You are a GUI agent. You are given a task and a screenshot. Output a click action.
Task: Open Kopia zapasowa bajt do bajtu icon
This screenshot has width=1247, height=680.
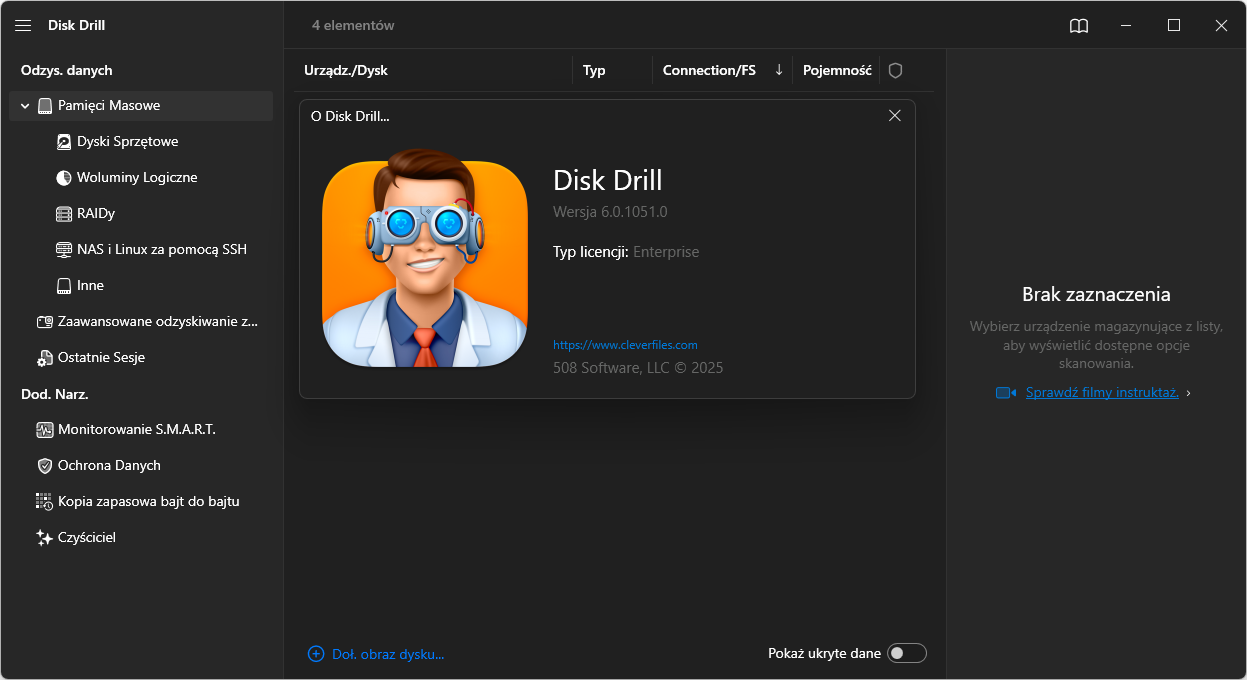tap(44, 502)
